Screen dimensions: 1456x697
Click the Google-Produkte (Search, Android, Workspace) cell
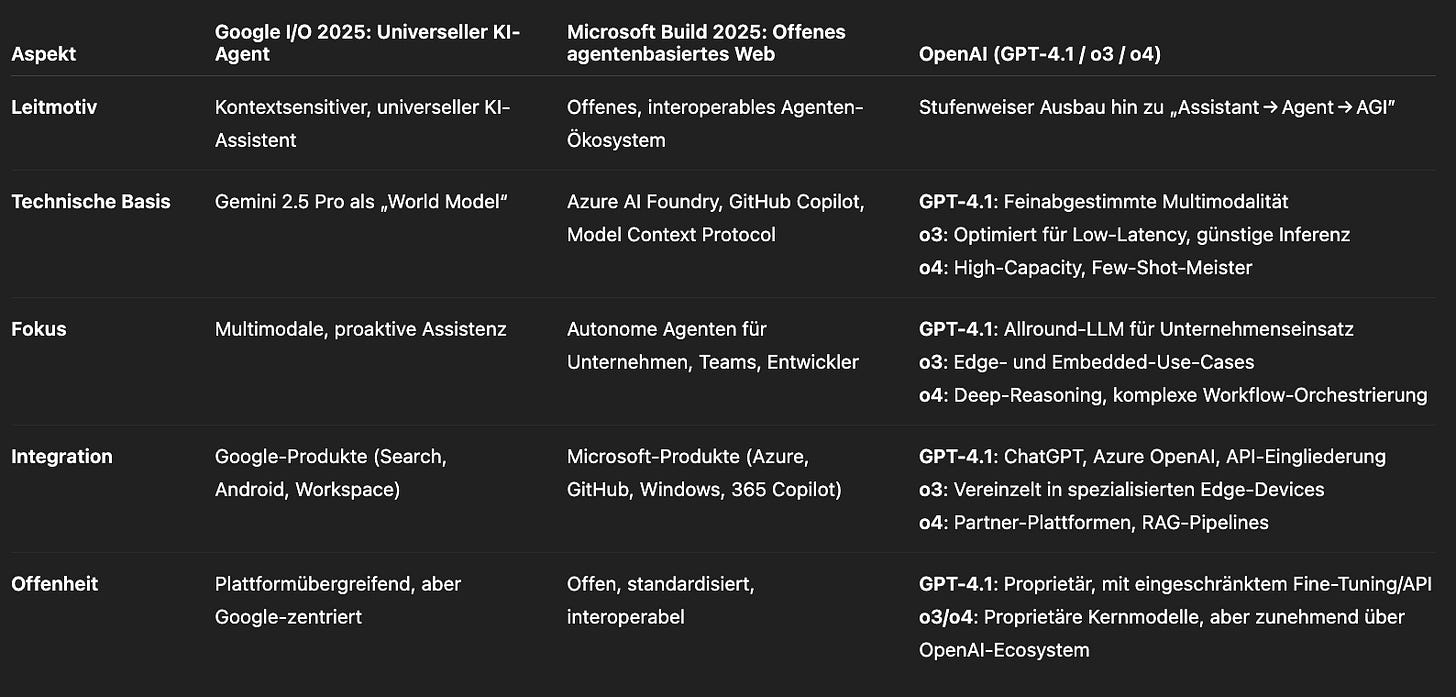pyautogui.click(x=331, y=473)
